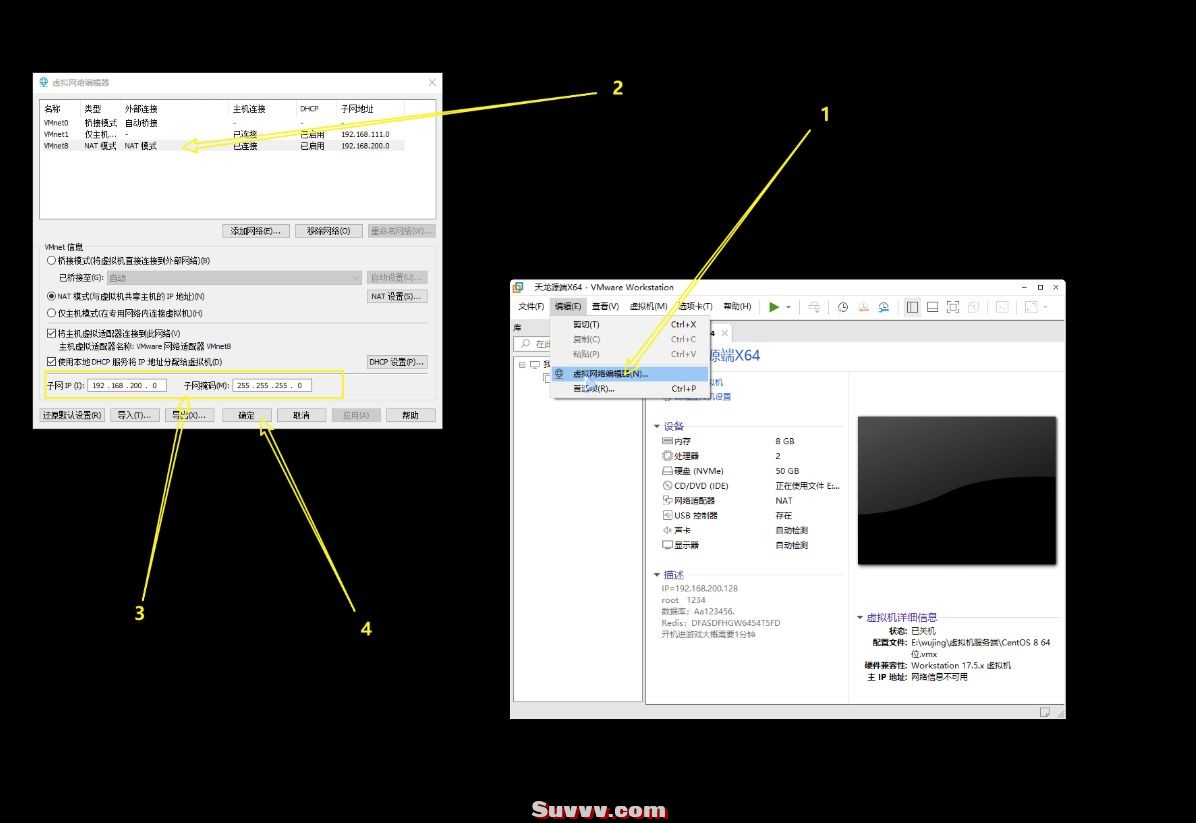Click the NAT 设置(S) button
The height and width of the screenshot is (823, 1196).
pos(397,296)
